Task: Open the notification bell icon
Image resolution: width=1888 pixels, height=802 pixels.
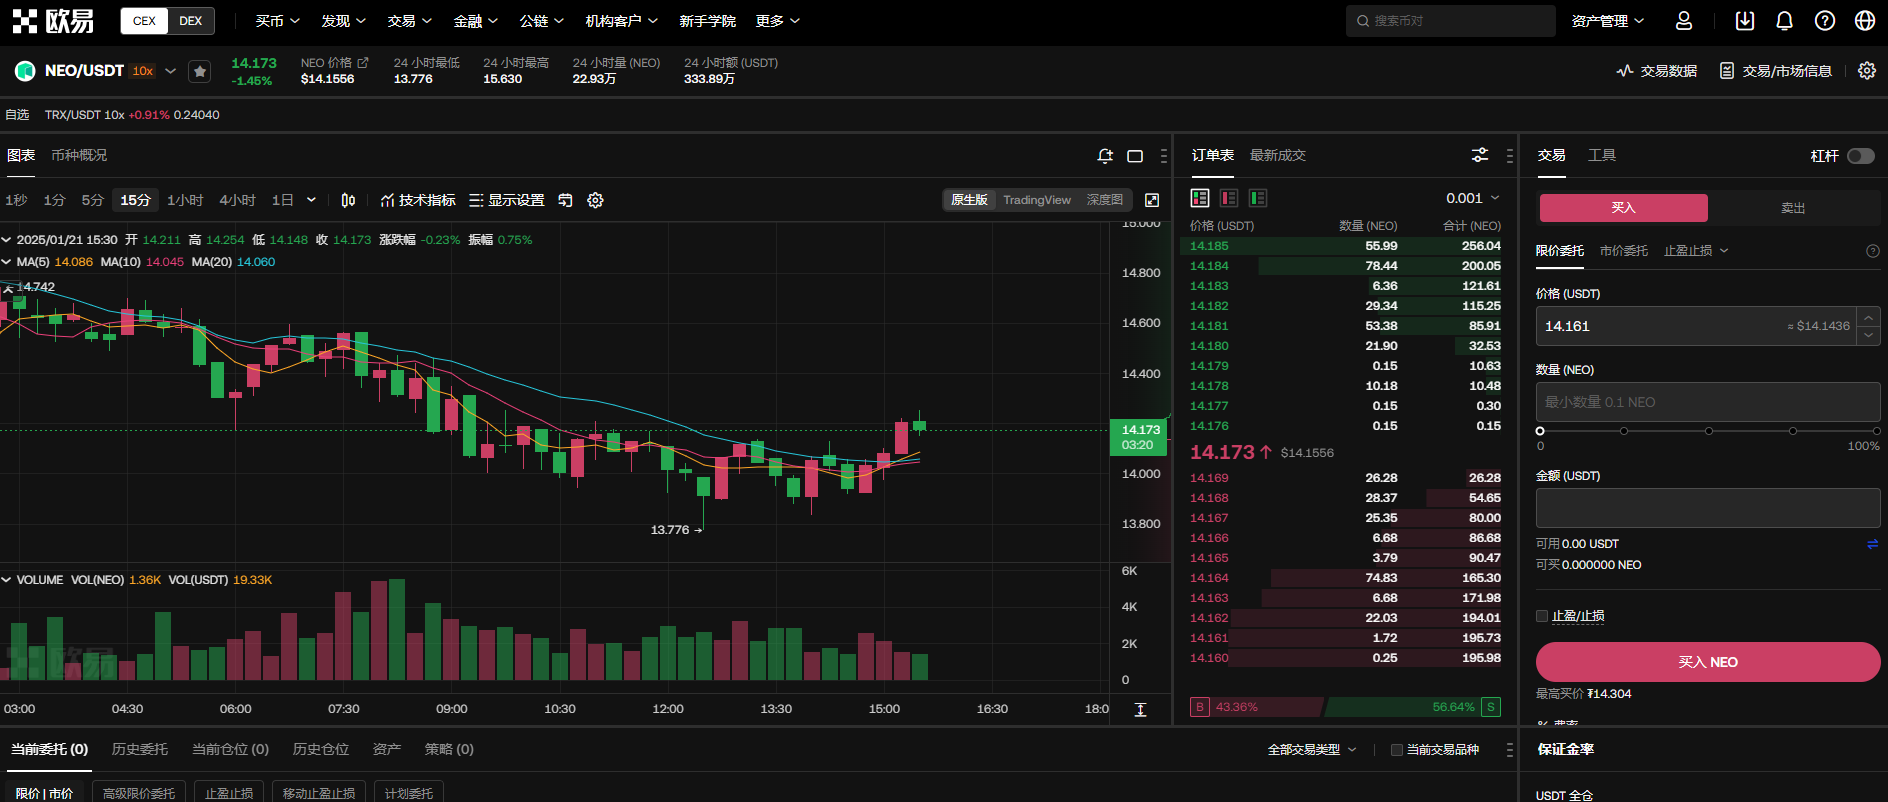Action: pos(1784,21)
